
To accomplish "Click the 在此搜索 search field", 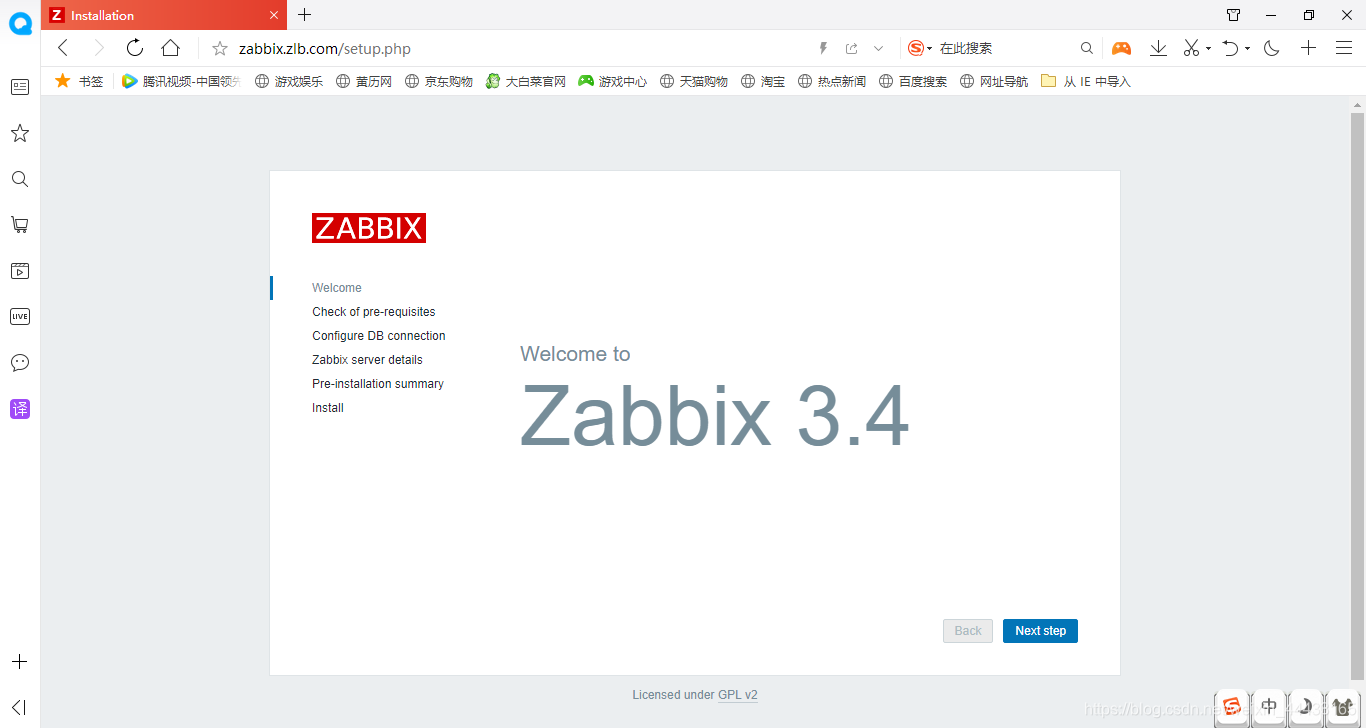I will click(1005, 48).
